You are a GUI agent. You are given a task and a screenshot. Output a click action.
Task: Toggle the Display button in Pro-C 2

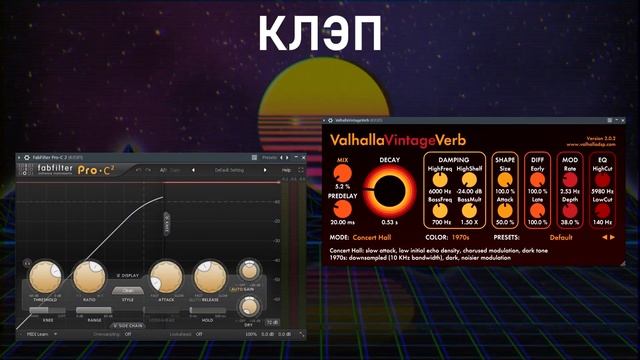point(128,276)
